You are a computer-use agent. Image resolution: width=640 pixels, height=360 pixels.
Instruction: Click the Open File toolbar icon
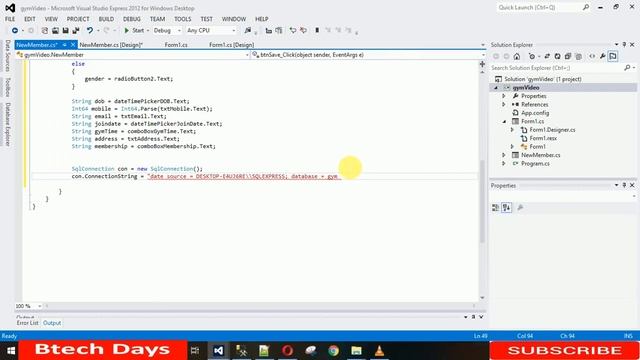(55, 31)
